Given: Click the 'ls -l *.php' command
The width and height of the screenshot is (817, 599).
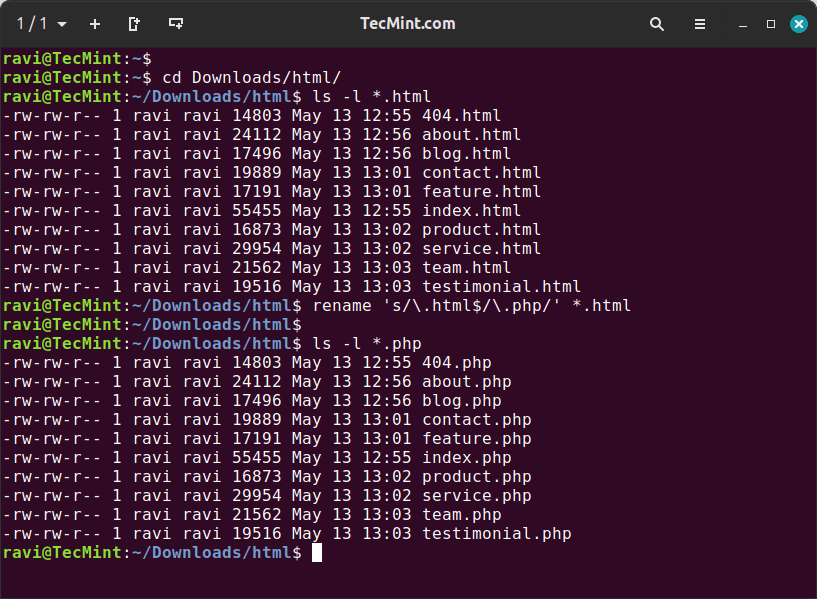Looking at the screenshot, I should point(367,344).
